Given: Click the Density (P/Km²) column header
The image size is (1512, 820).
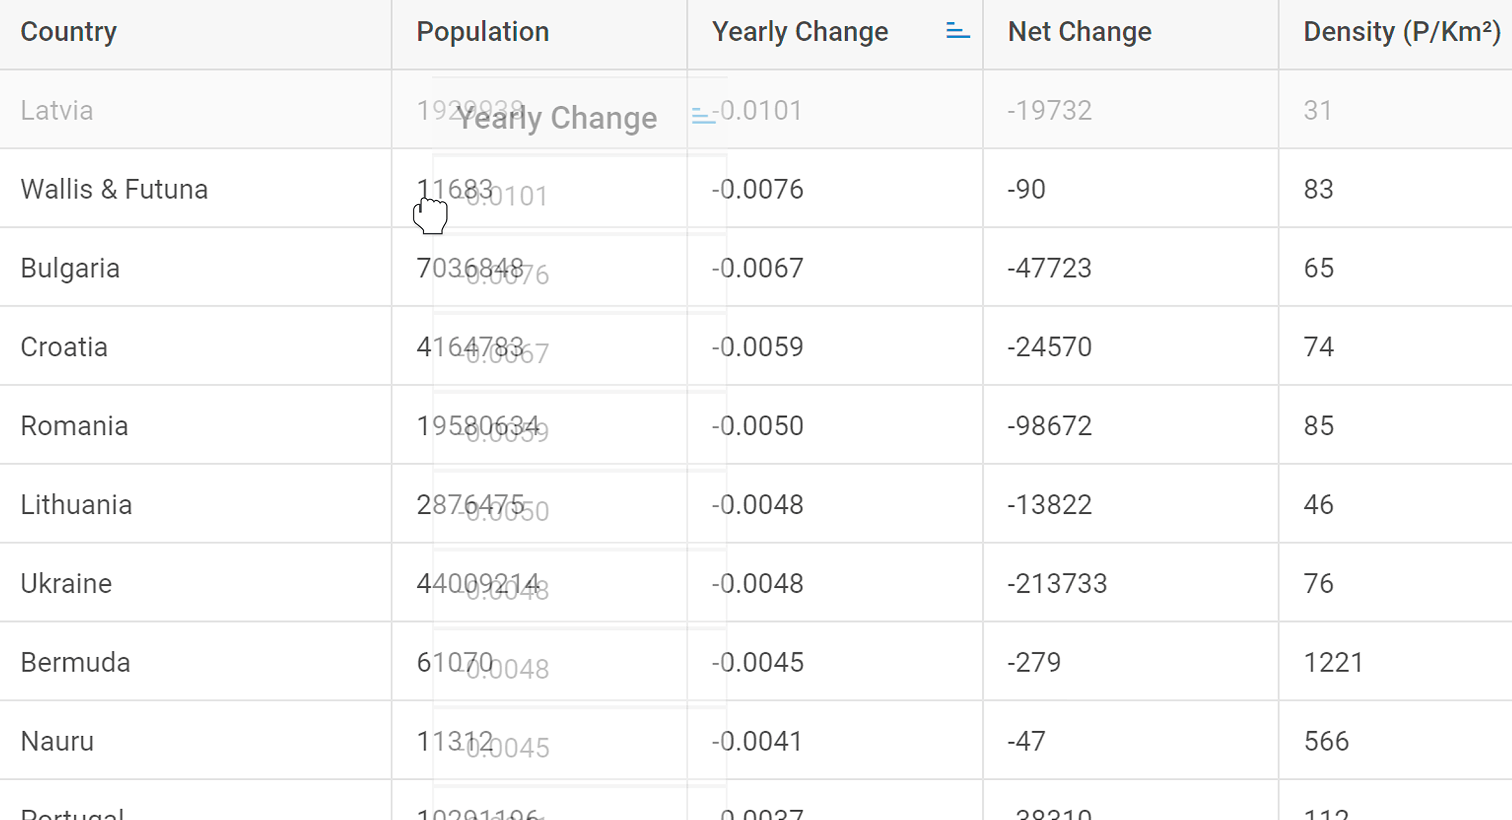Looking at the screenshot, I should 1396,34.
